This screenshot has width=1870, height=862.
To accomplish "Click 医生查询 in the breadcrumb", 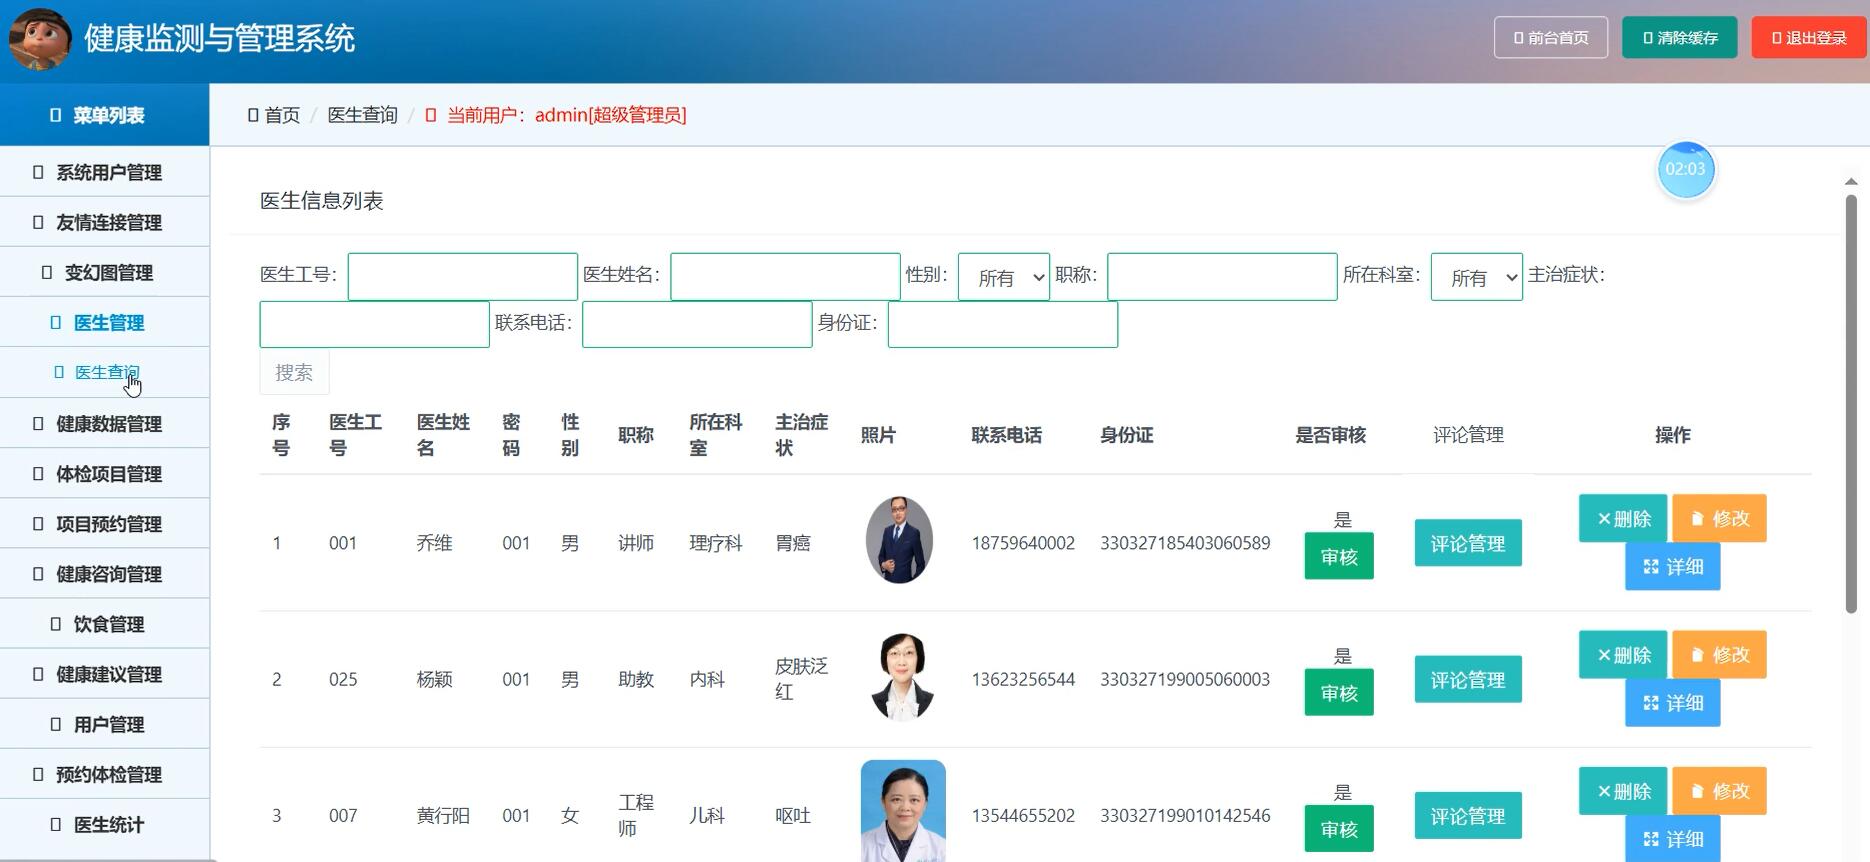I will point(362,115).
